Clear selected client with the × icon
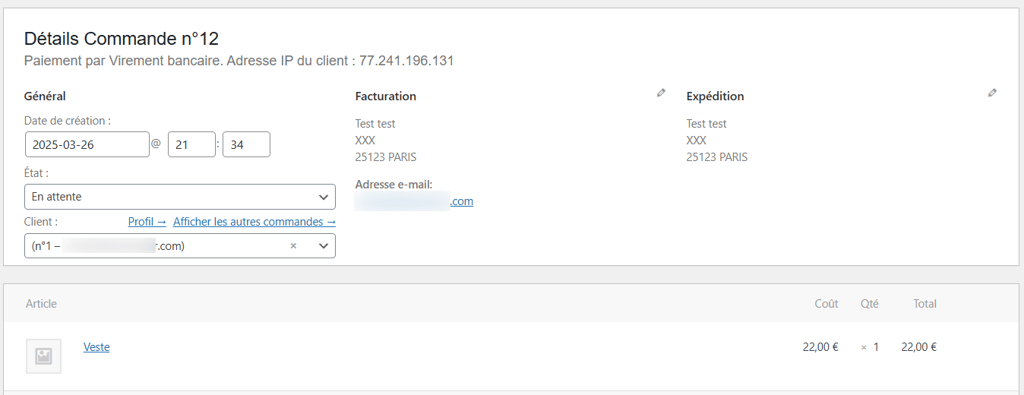This screenshot has width=1024, height=395. pyautogui.click(x=293, y=246)
